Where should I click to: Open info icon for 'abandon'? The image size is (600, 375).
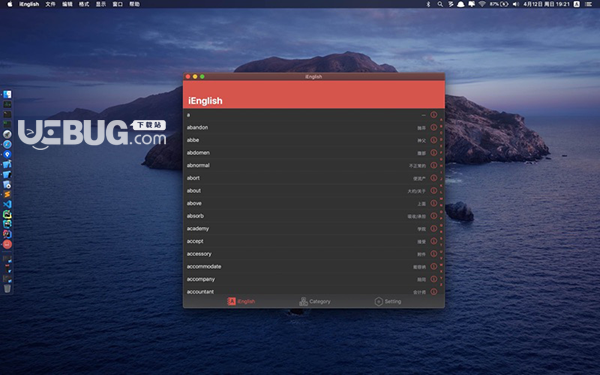coord(434,127)
